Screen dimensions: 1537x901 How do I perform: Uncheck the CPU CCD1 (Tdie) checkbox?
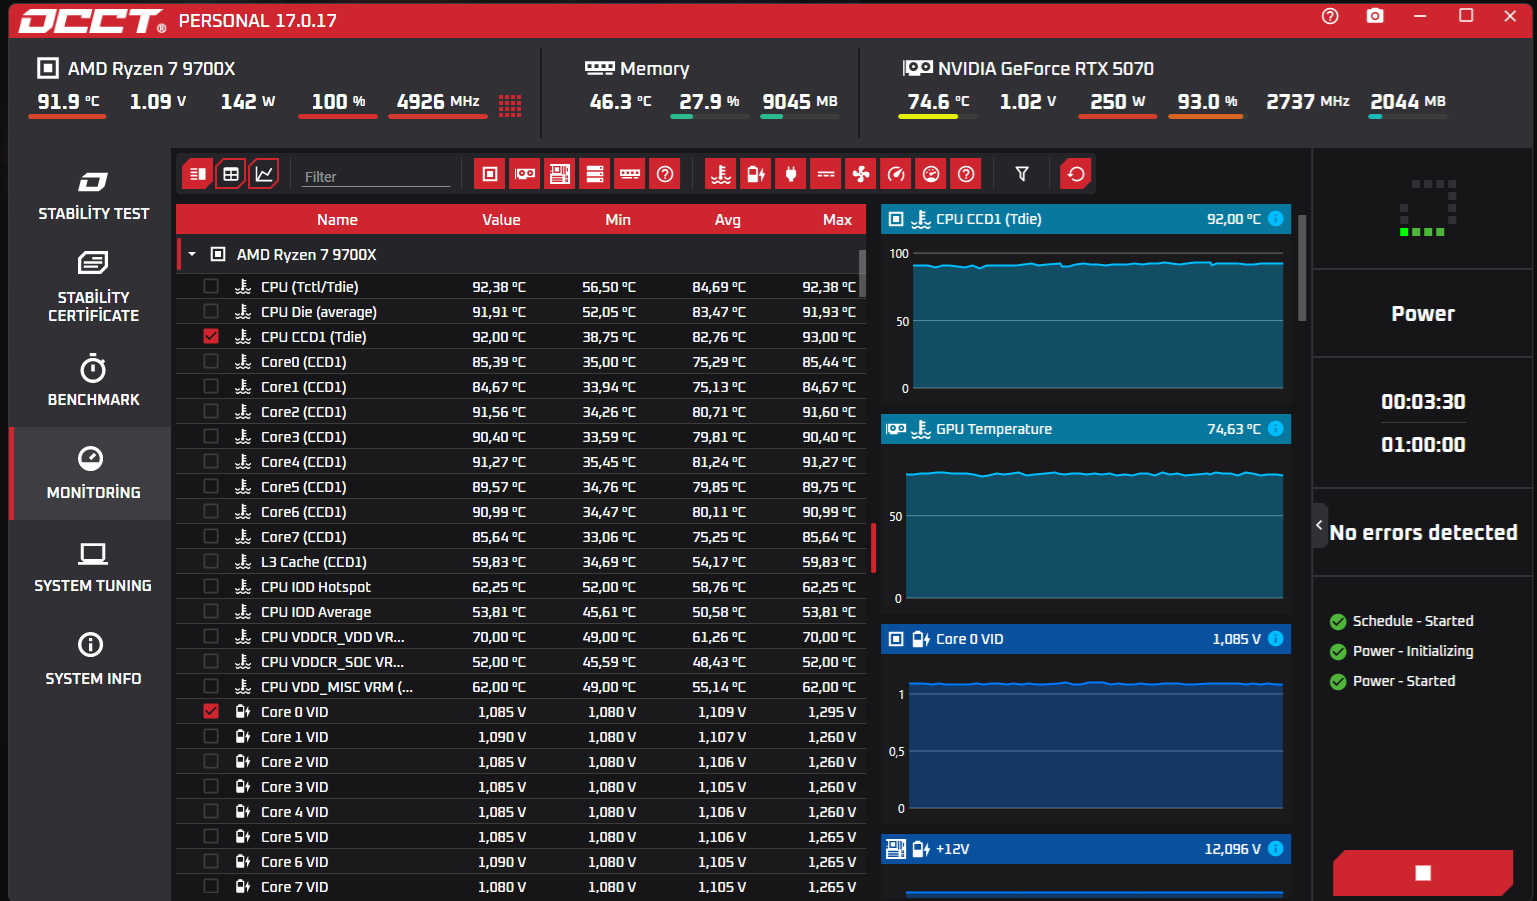click(x=211, y=337)
